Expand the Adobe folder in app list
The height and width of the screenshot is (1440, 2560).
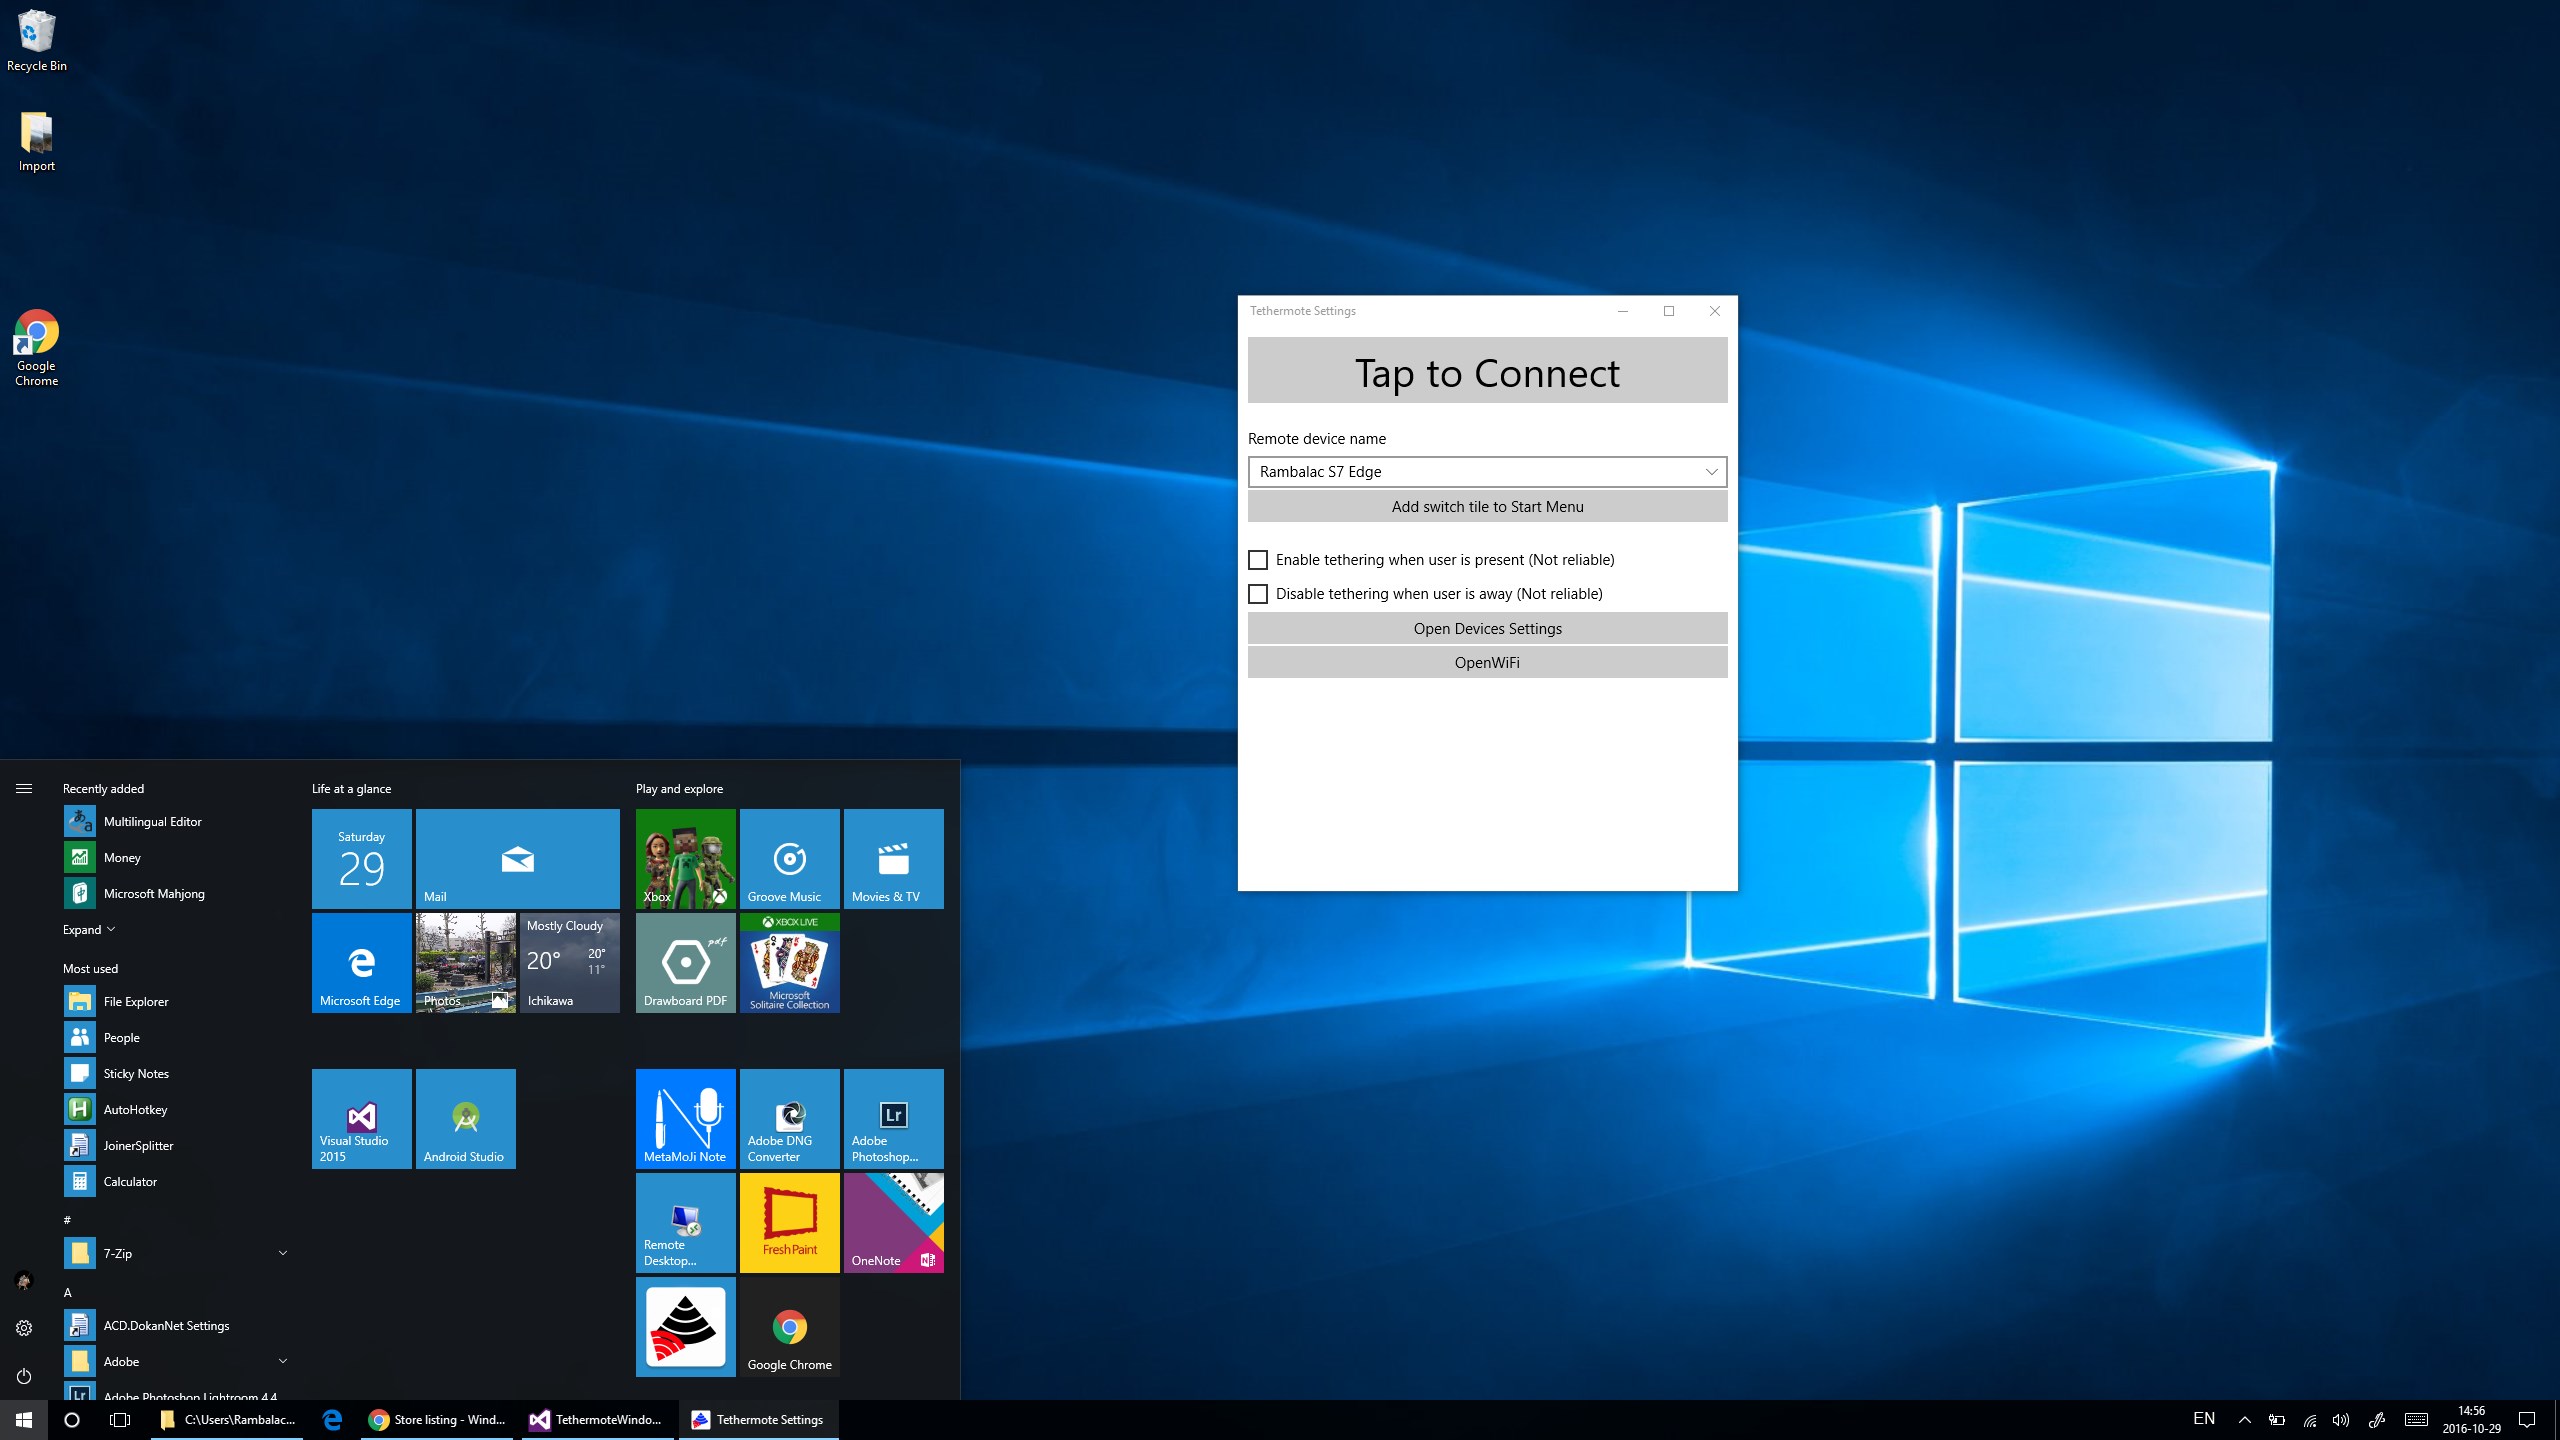[x=282, y=1361]
